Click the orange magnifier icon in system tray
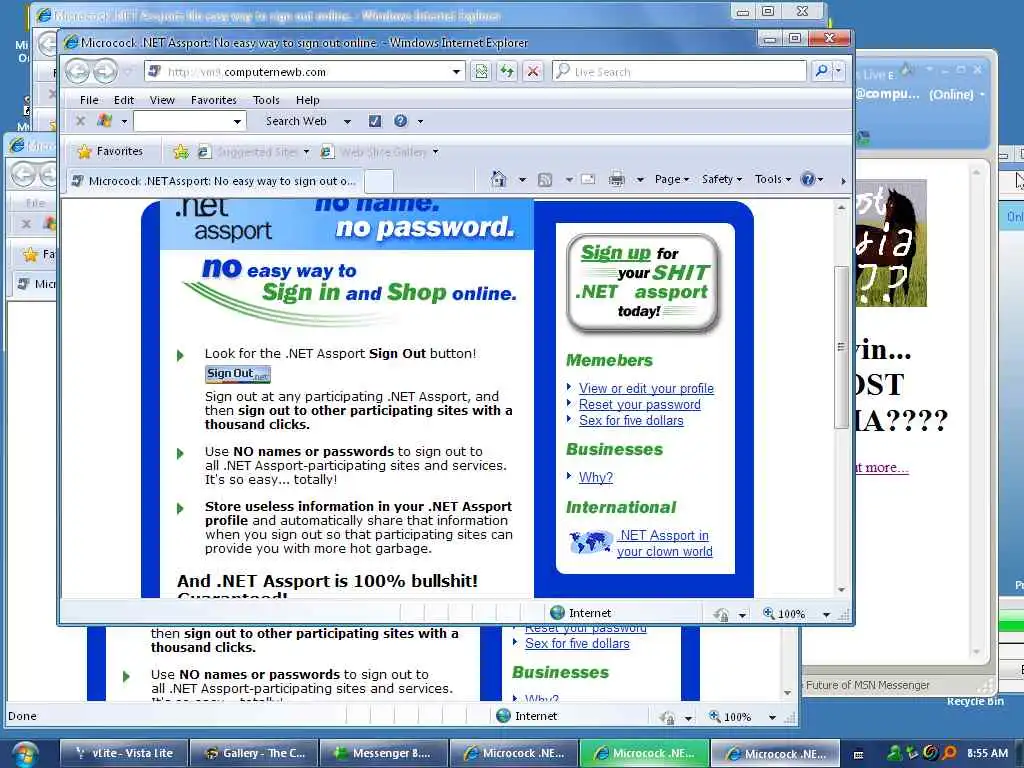Image resolution: width=1024 pixels, height=768 pixels. coord(949,753)
